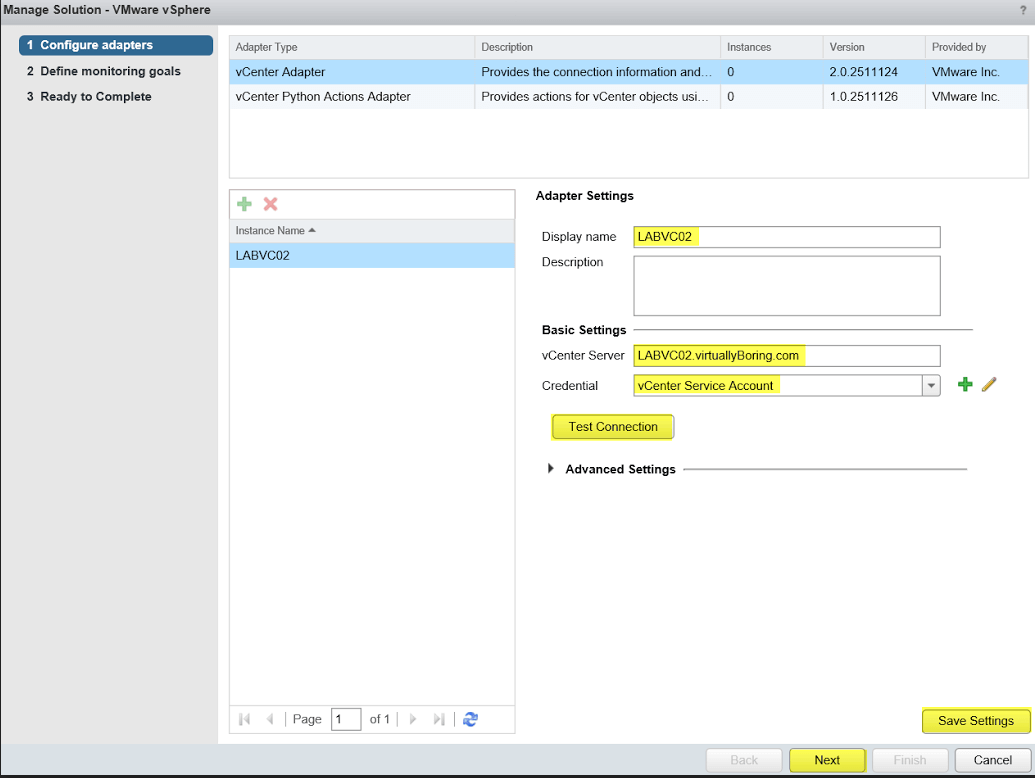
Task: Click the Description text area
Action: click(787, 286)
